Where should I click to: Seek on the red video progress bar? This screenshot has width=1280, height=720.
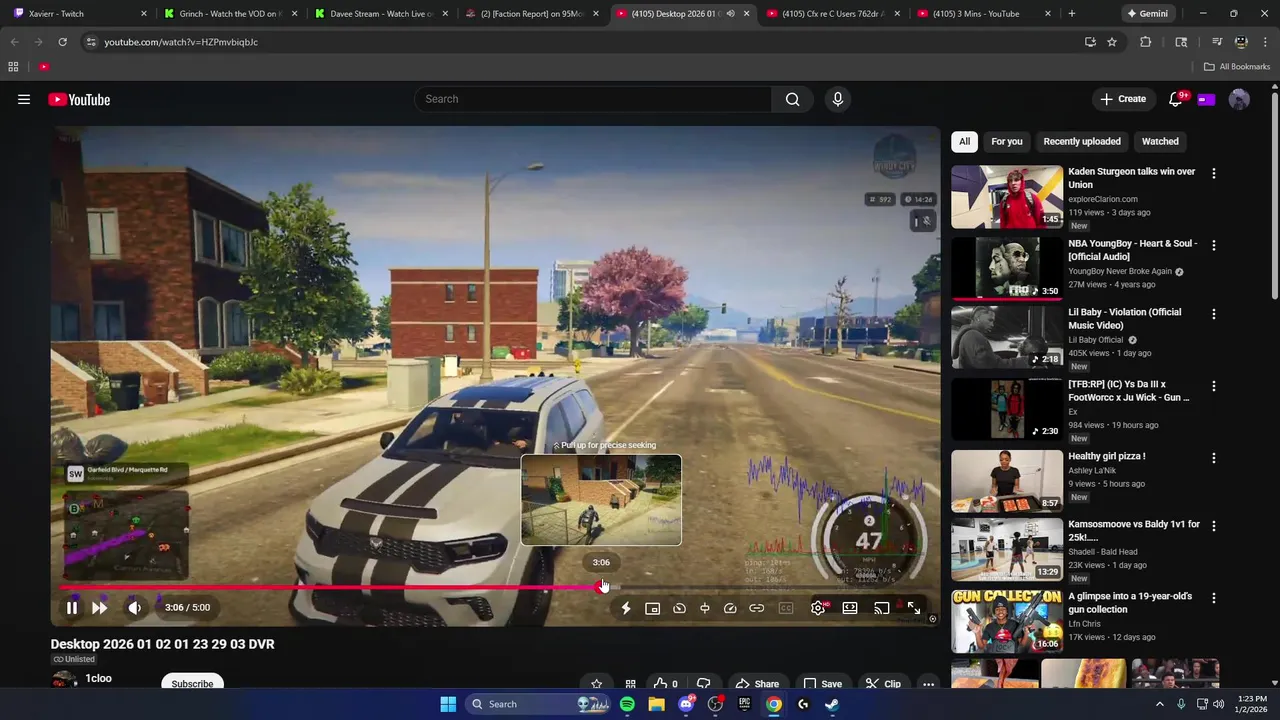[x=497, y=587]
